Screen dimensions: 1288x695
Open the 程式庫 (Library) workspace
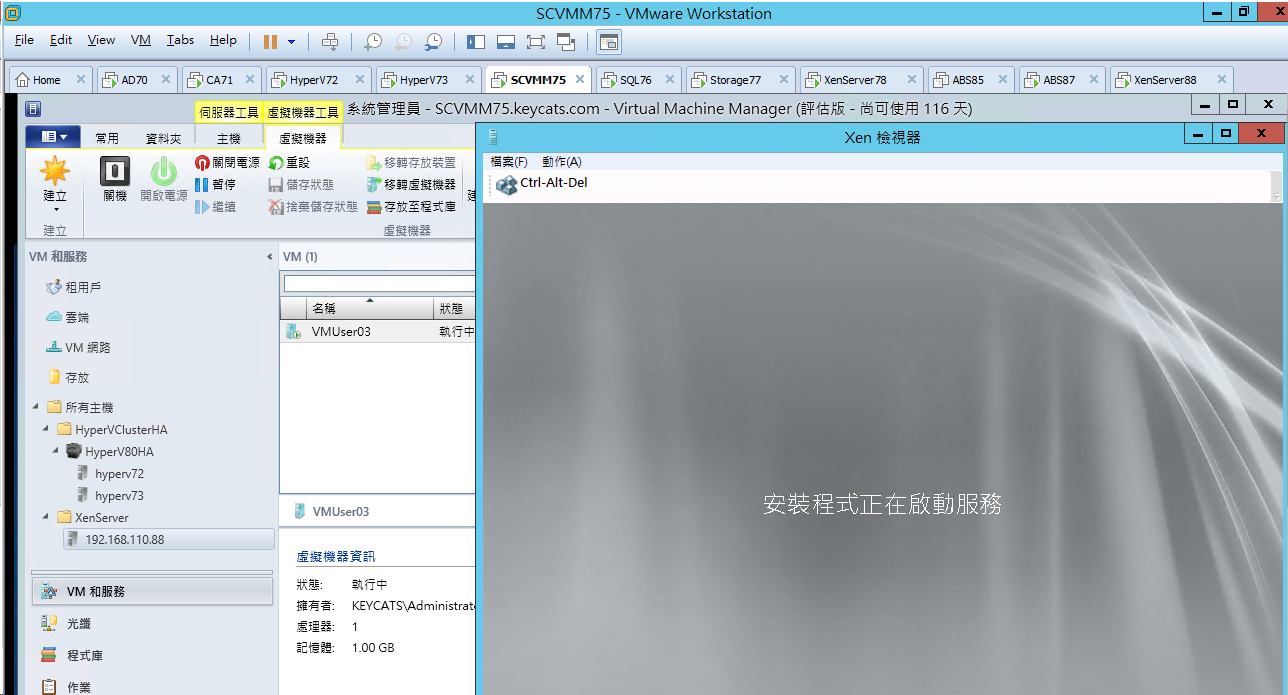(150, 655)
